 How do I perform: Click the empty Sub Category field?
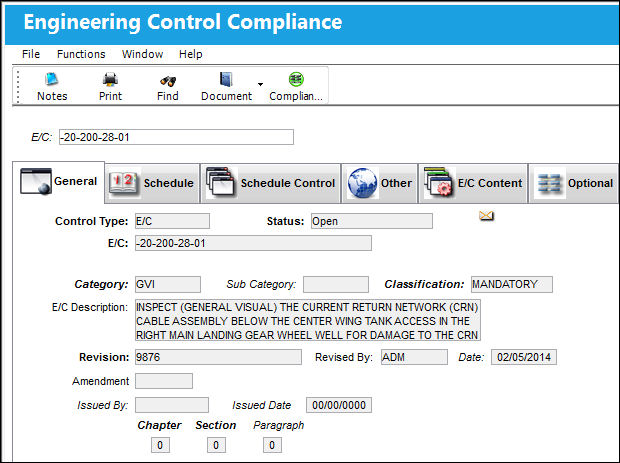[336, 284]
